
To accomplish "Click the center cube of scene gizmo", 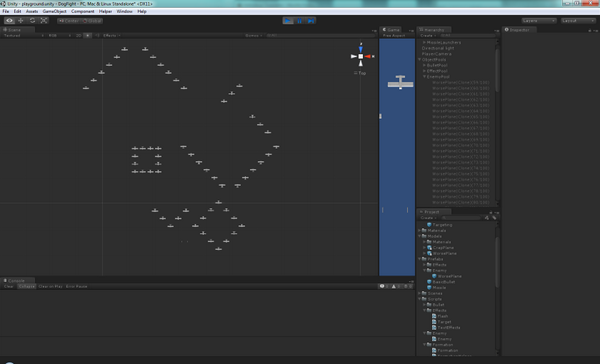I will (360, 56).
